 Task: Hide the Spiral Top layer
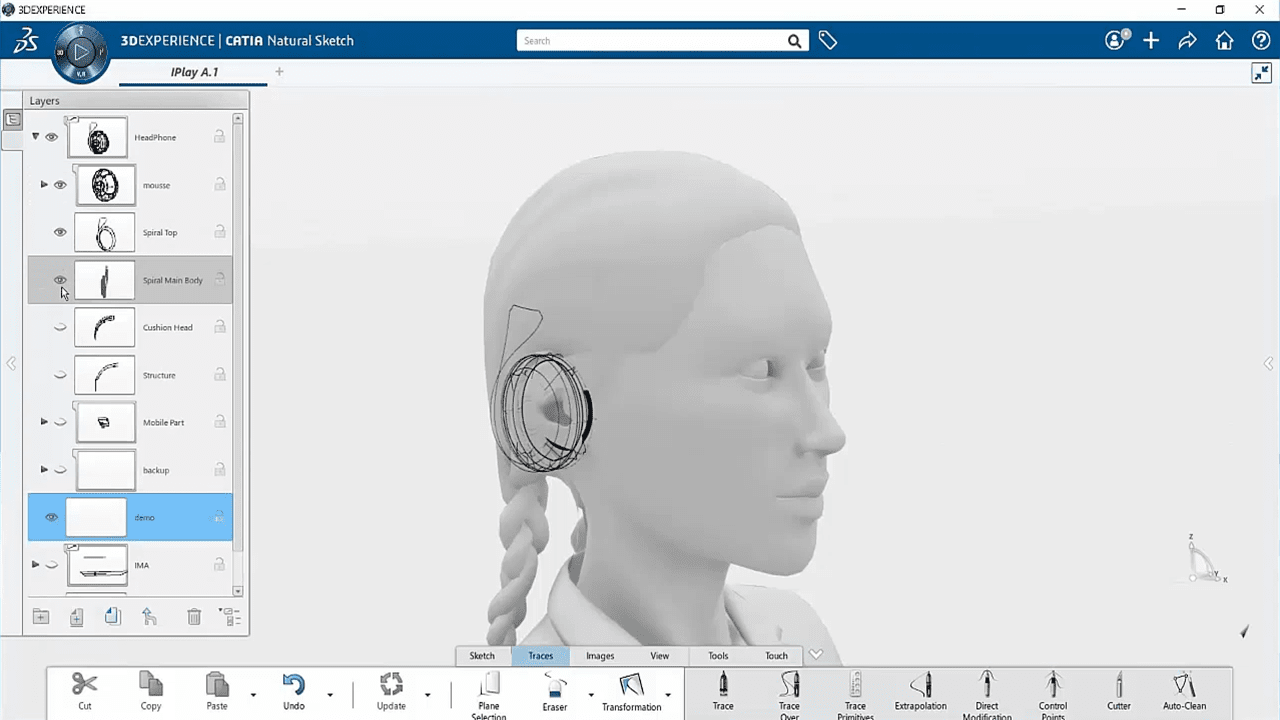(x=60, y=233)
